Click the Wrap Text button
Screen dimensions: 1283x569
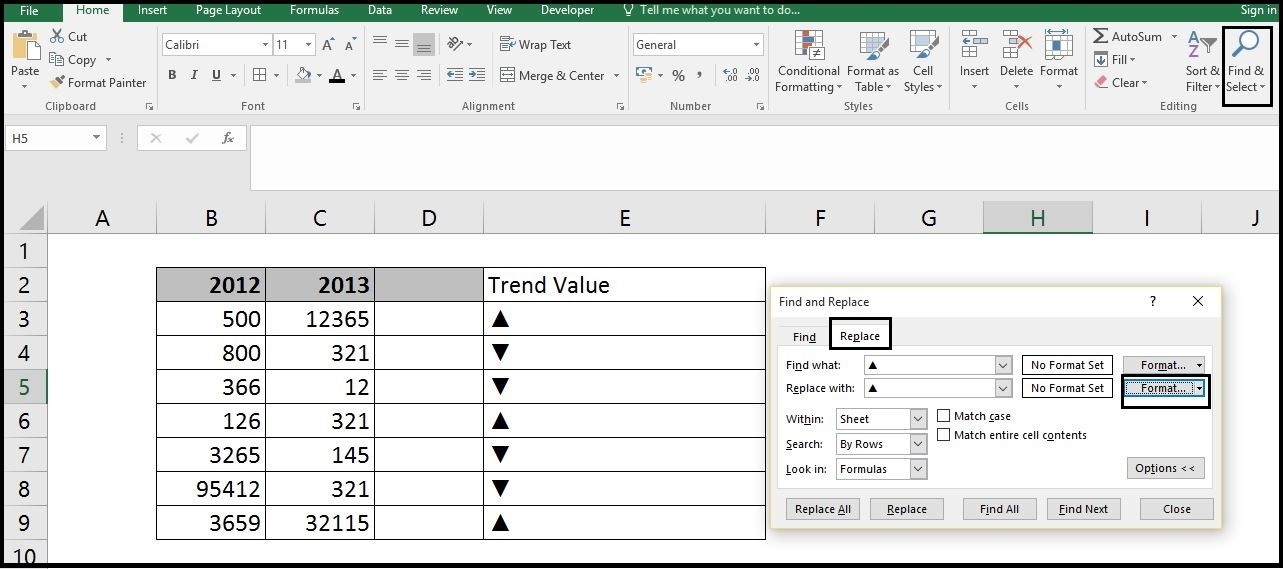pos(535,44)
